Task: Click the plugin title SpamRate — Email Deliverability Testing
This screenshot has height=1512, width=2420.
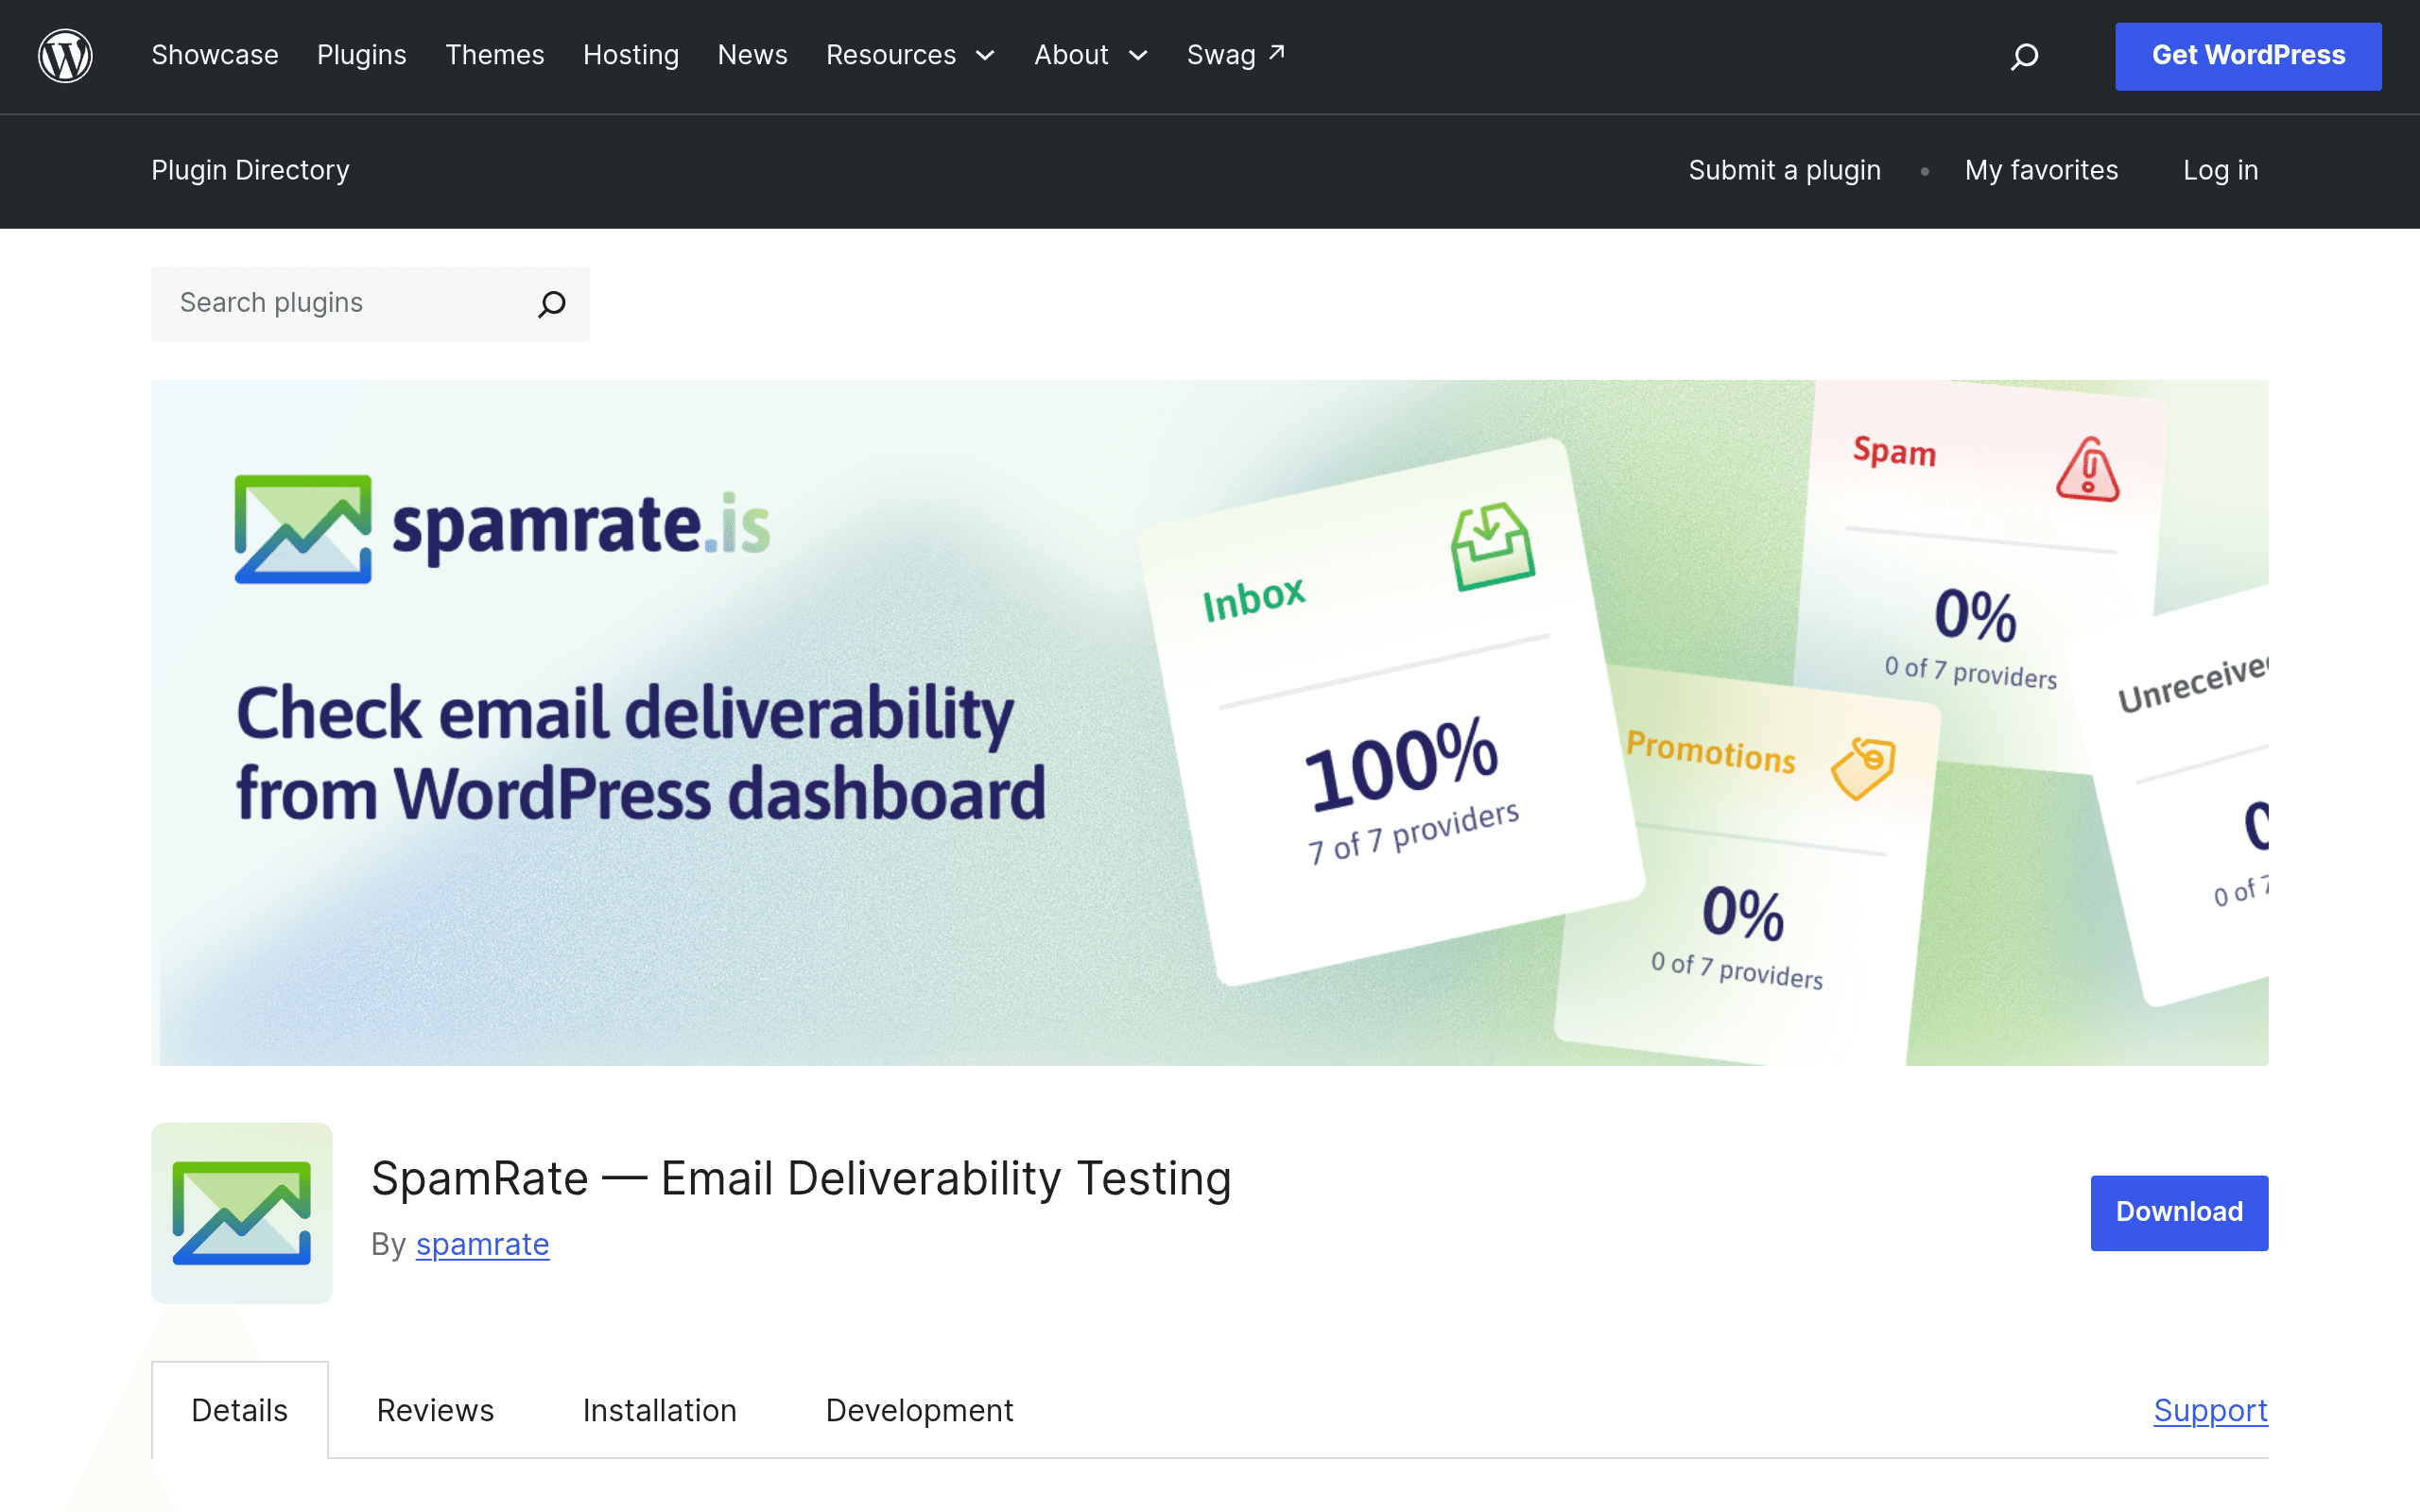Action: coord(801,1178)
